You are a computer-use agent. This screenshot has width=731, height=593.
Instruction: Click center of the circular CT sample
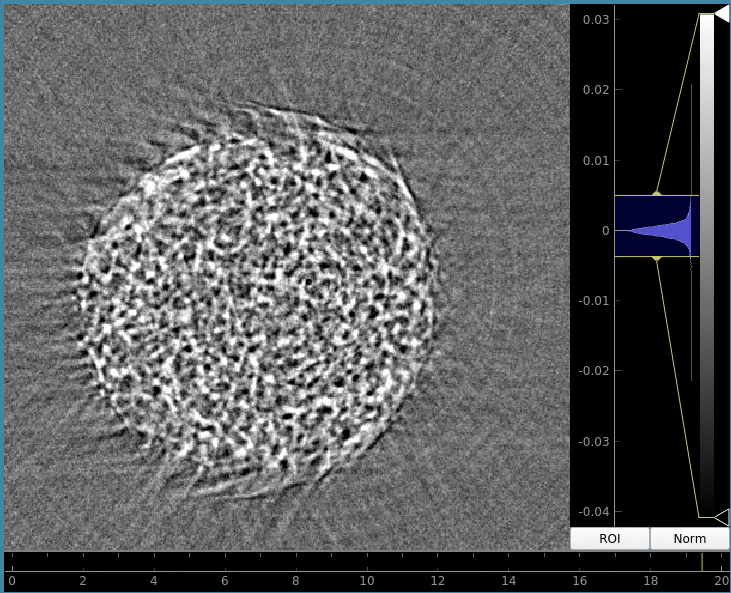tap(255, 300)
